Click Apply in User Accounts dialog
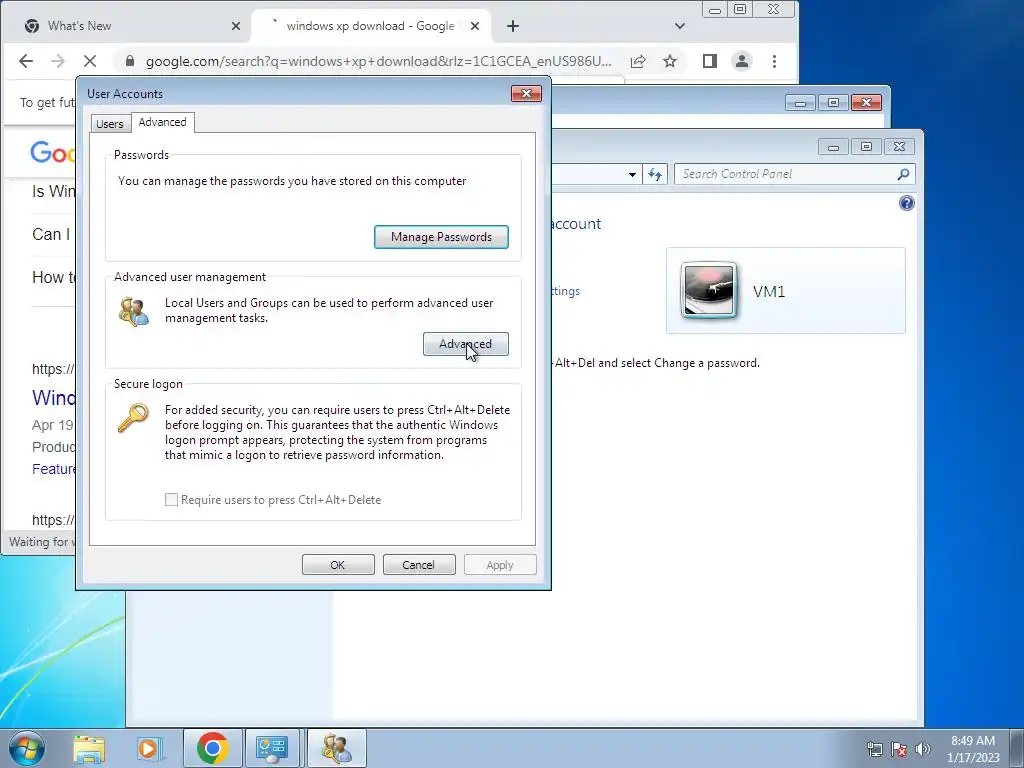 [500, 565]
